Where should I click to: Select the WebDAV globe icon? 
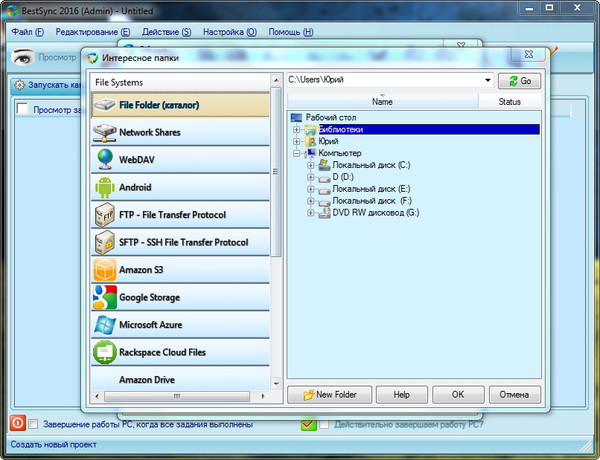coord(104,159)
